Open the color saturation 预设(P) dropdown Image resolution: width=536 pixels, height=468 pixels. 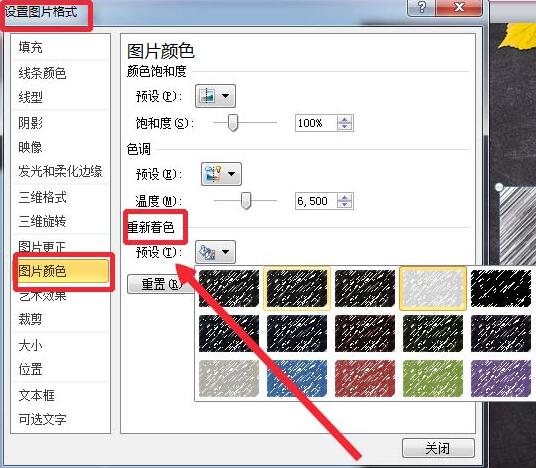pyautogui.click(x=215, y=96)
